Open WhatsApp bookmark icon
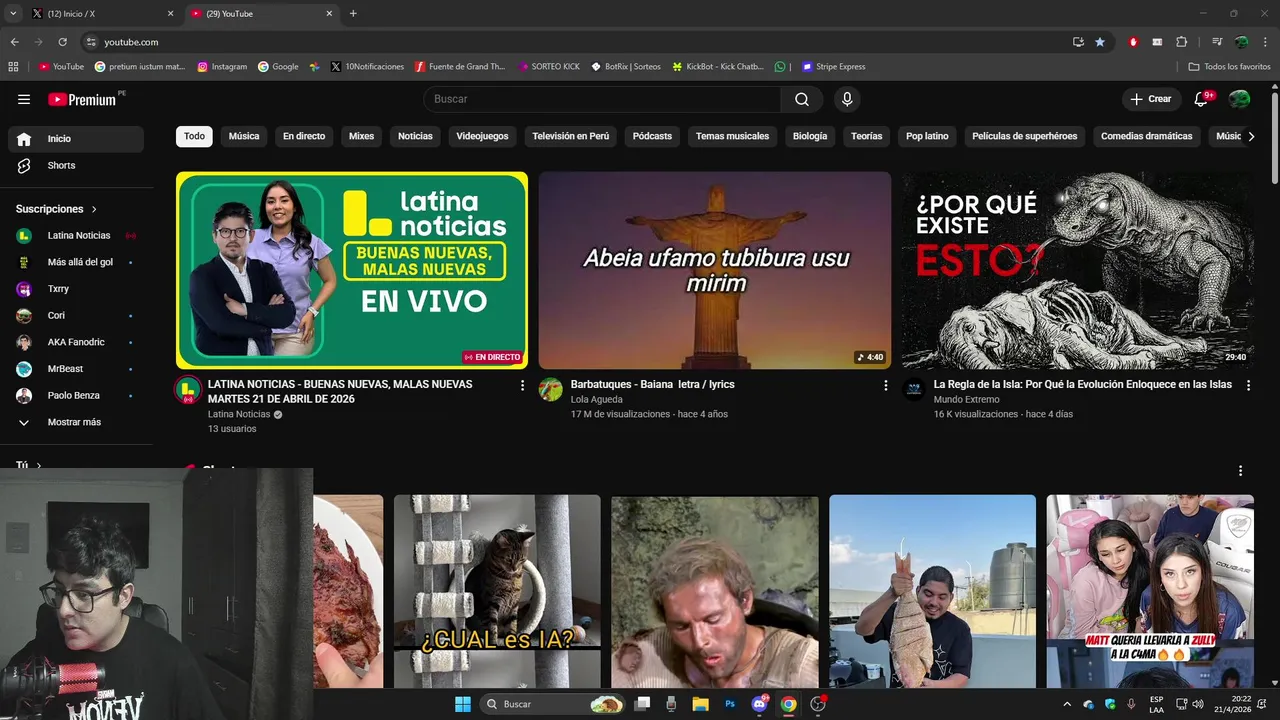This screenshot has height=720, width=1280. [780, 67]
